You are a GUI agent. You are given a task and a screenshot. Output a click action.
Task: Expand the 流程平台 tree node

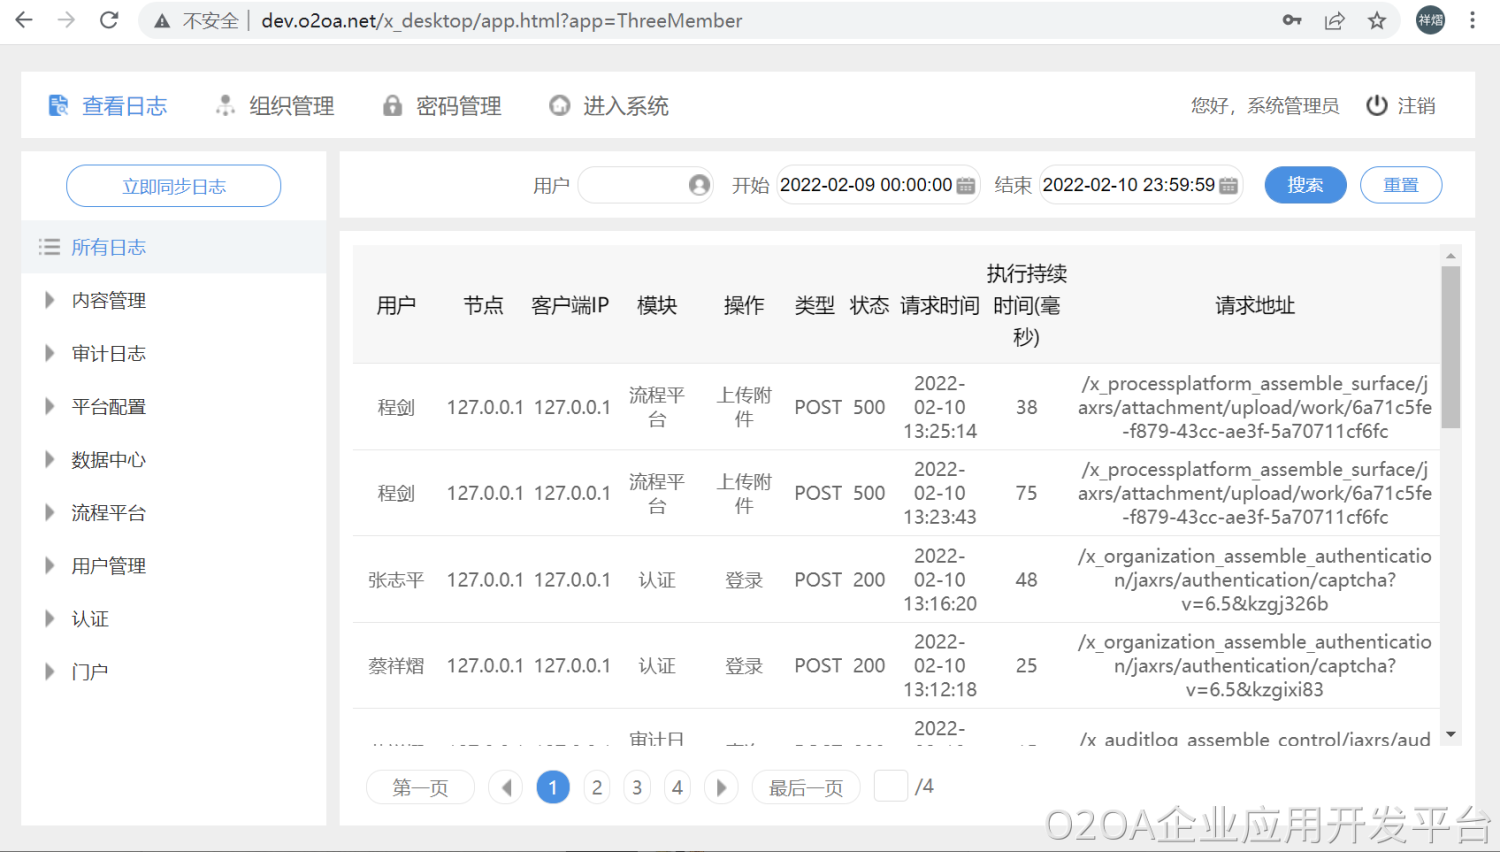[49, 512]
